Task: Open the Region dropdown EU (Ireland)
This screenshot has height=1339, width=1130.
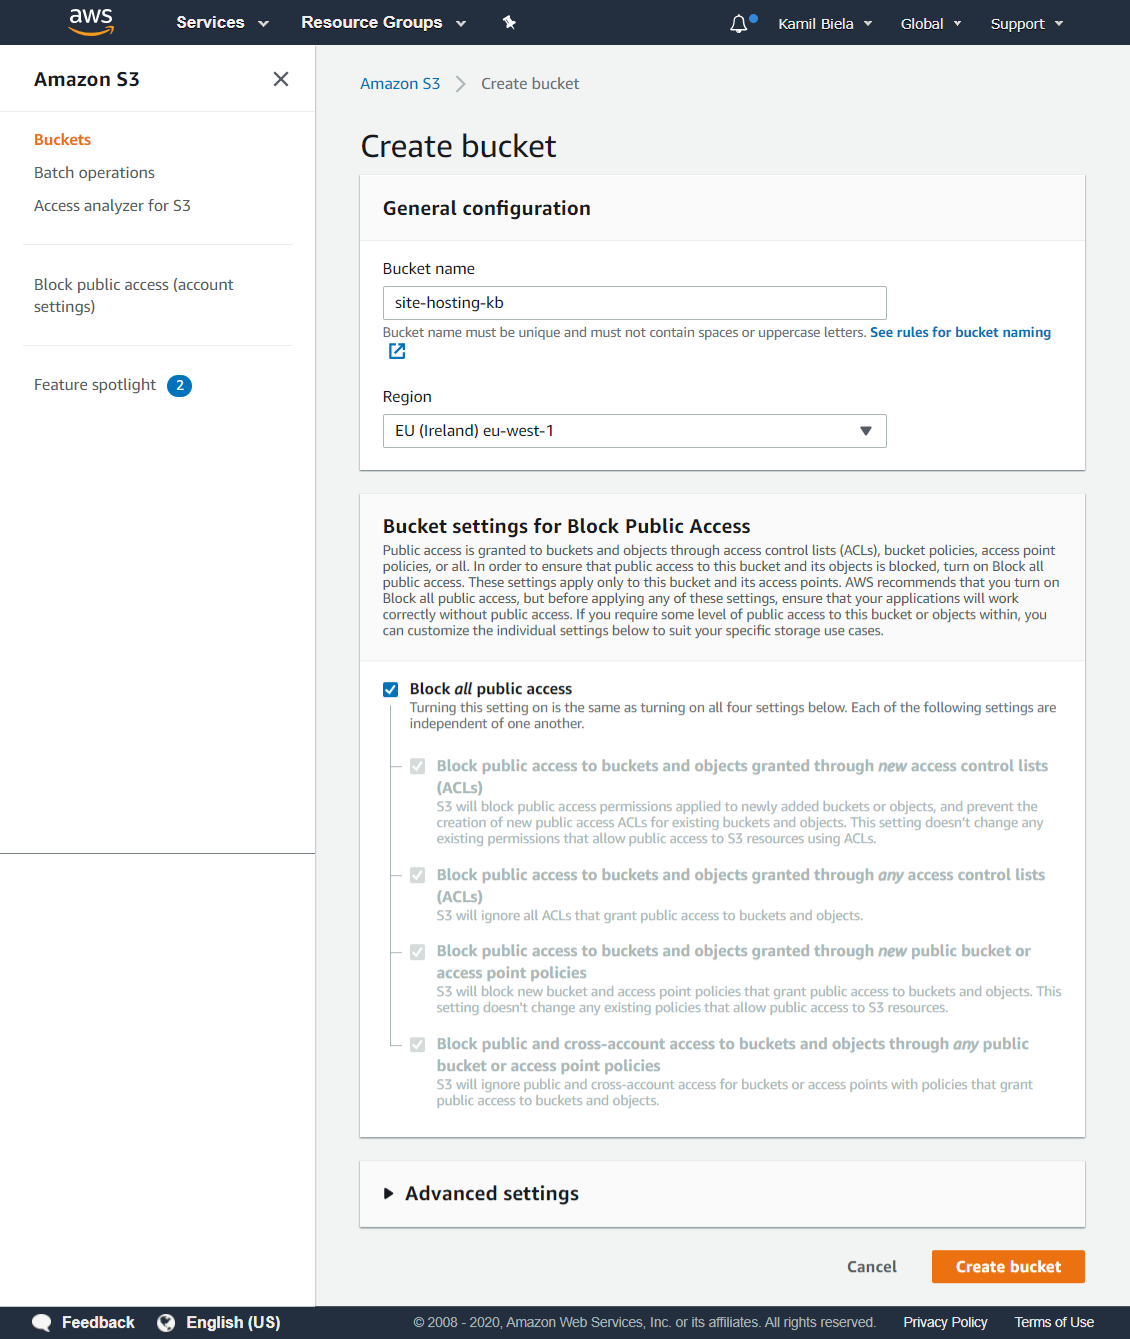Action: pos(635,431)
